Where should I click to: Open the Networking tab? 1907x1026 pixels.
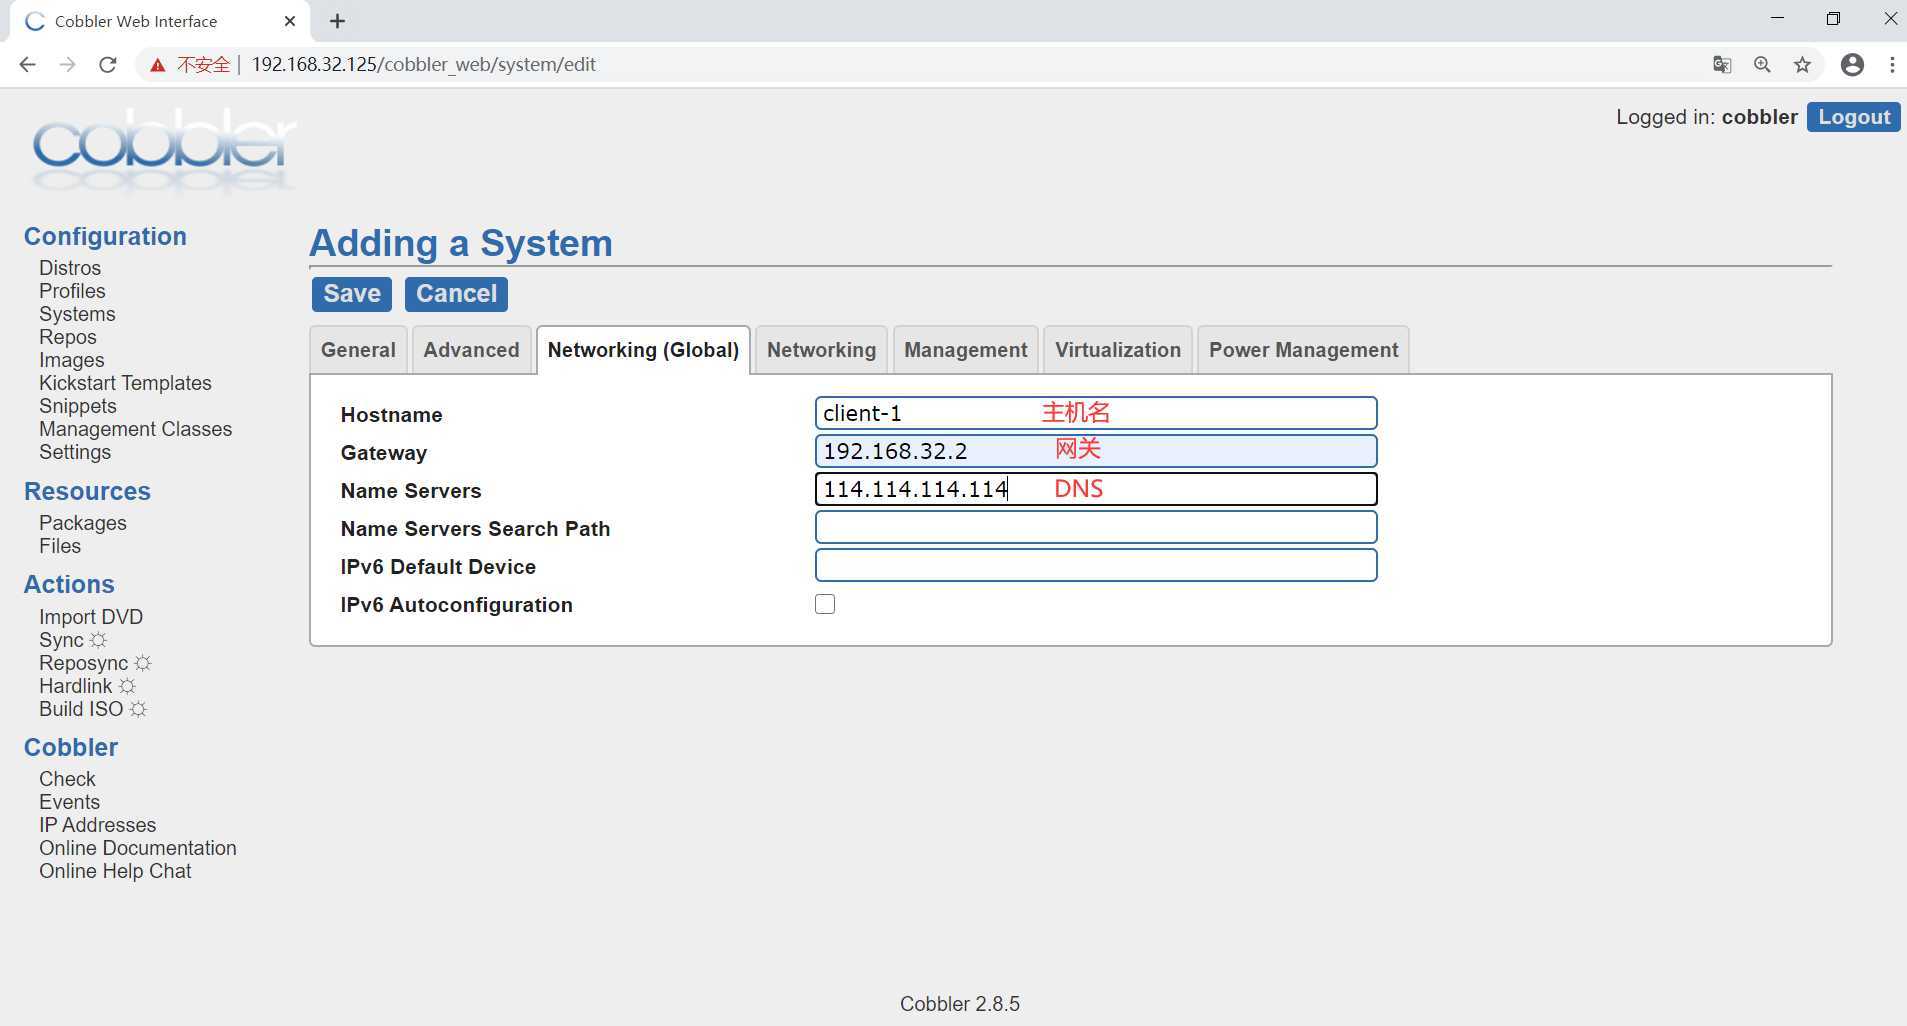click(x=821, y=350)
